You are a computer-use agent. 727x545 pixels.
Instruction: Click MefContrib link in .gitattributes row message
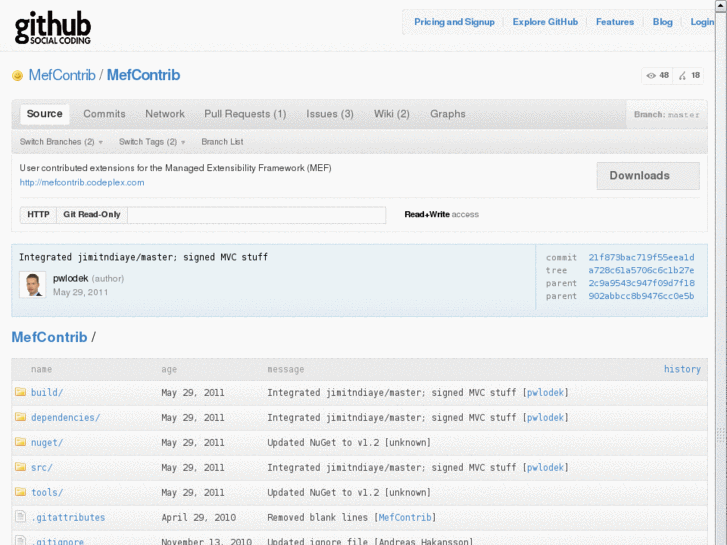point(405,518)
